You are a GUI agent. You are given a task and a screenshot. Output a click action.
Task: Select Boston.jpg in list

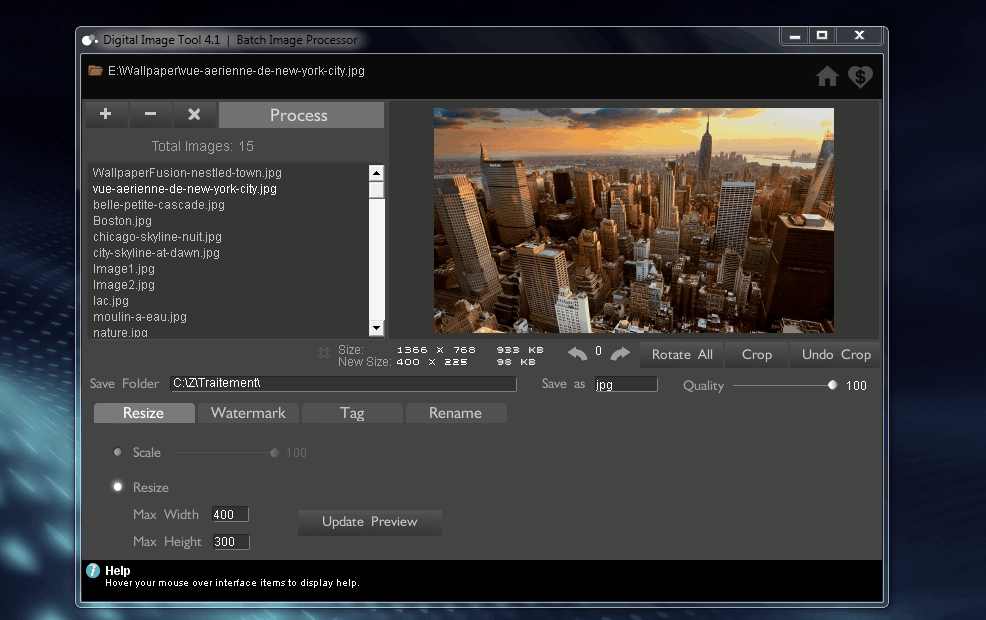[123, 221]
